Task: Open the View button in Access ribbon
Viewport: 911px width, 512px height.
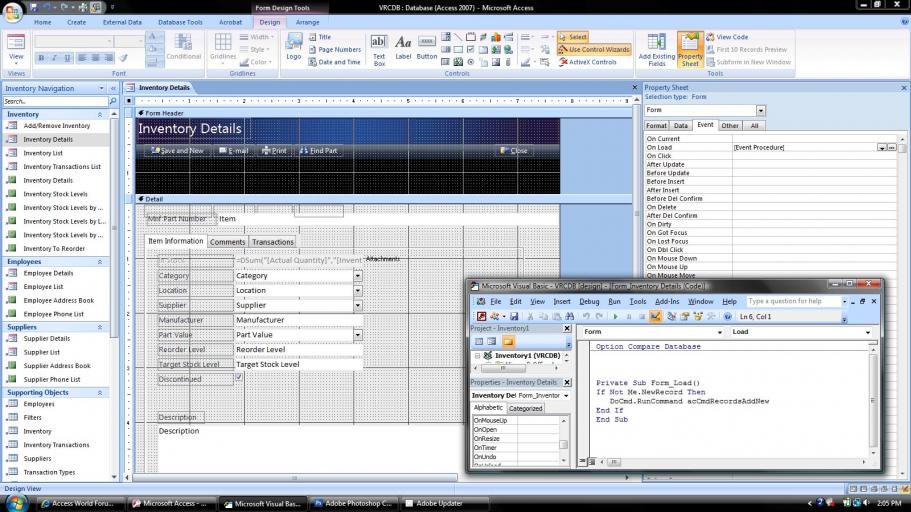Action: 16,49
